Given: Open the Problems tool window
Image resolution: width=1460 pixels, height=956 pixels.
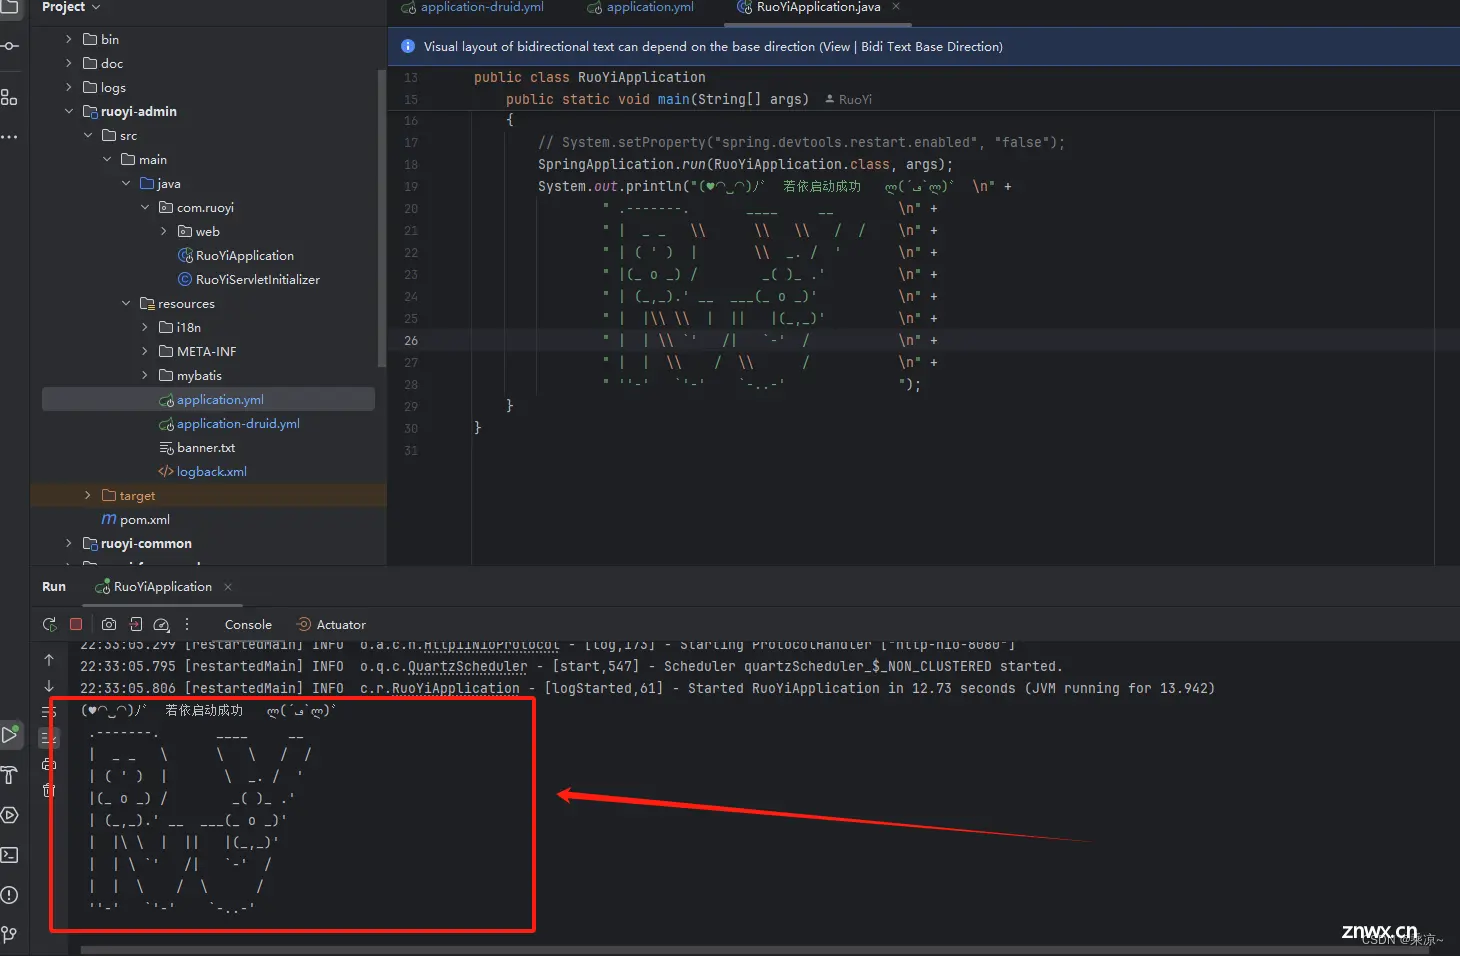Looking at the screenshot, I should (10, 895).
